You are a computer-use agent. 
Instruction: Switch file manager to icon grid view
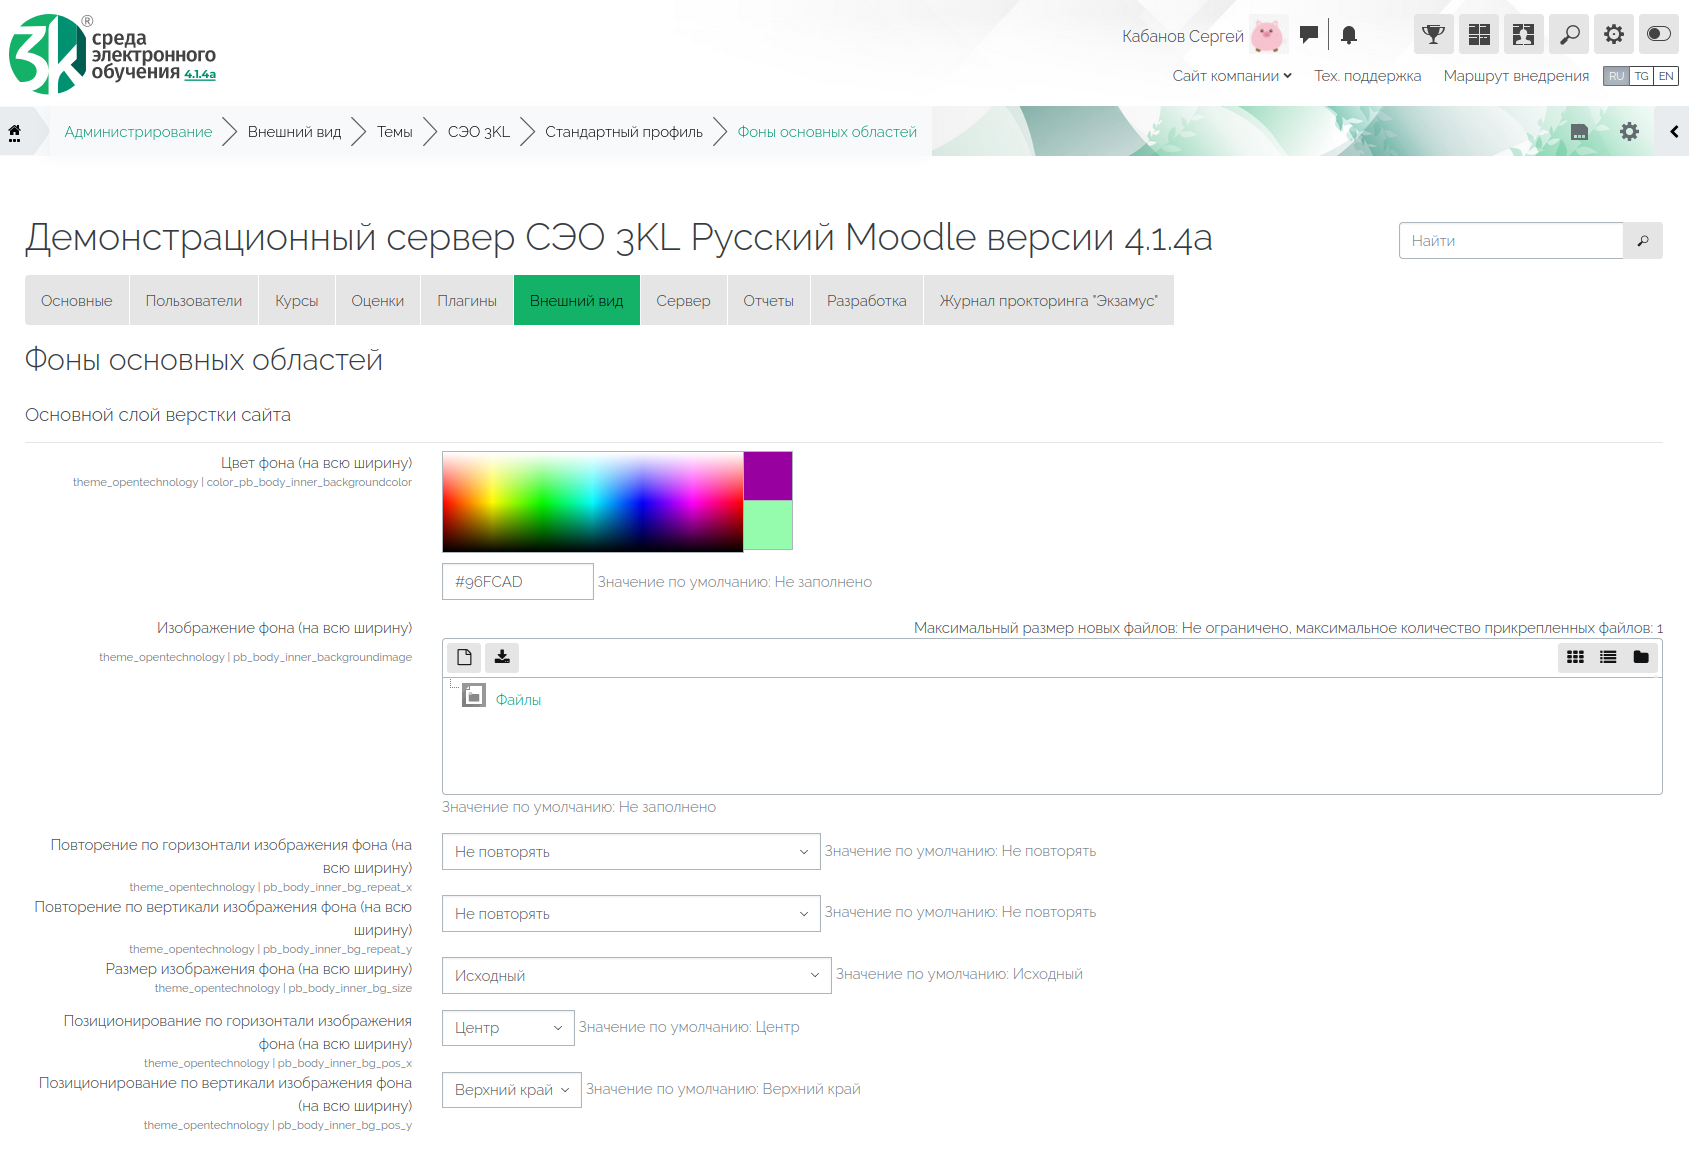1575,657
